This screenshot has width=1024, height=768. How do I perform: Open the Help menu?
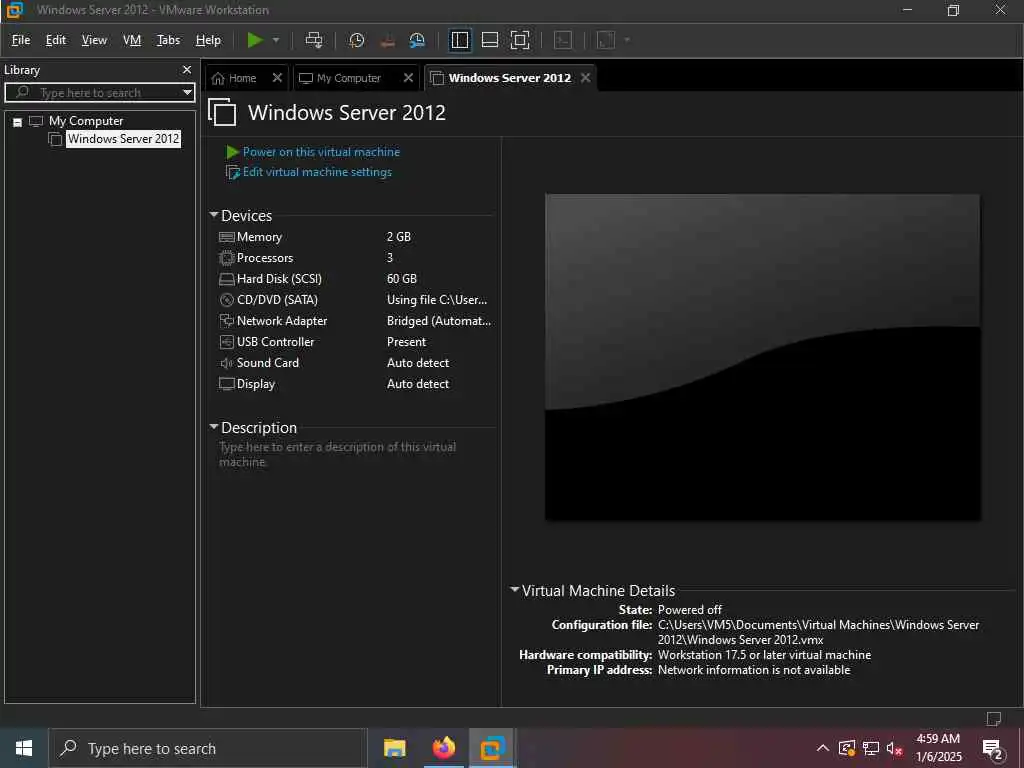point(208,40)
